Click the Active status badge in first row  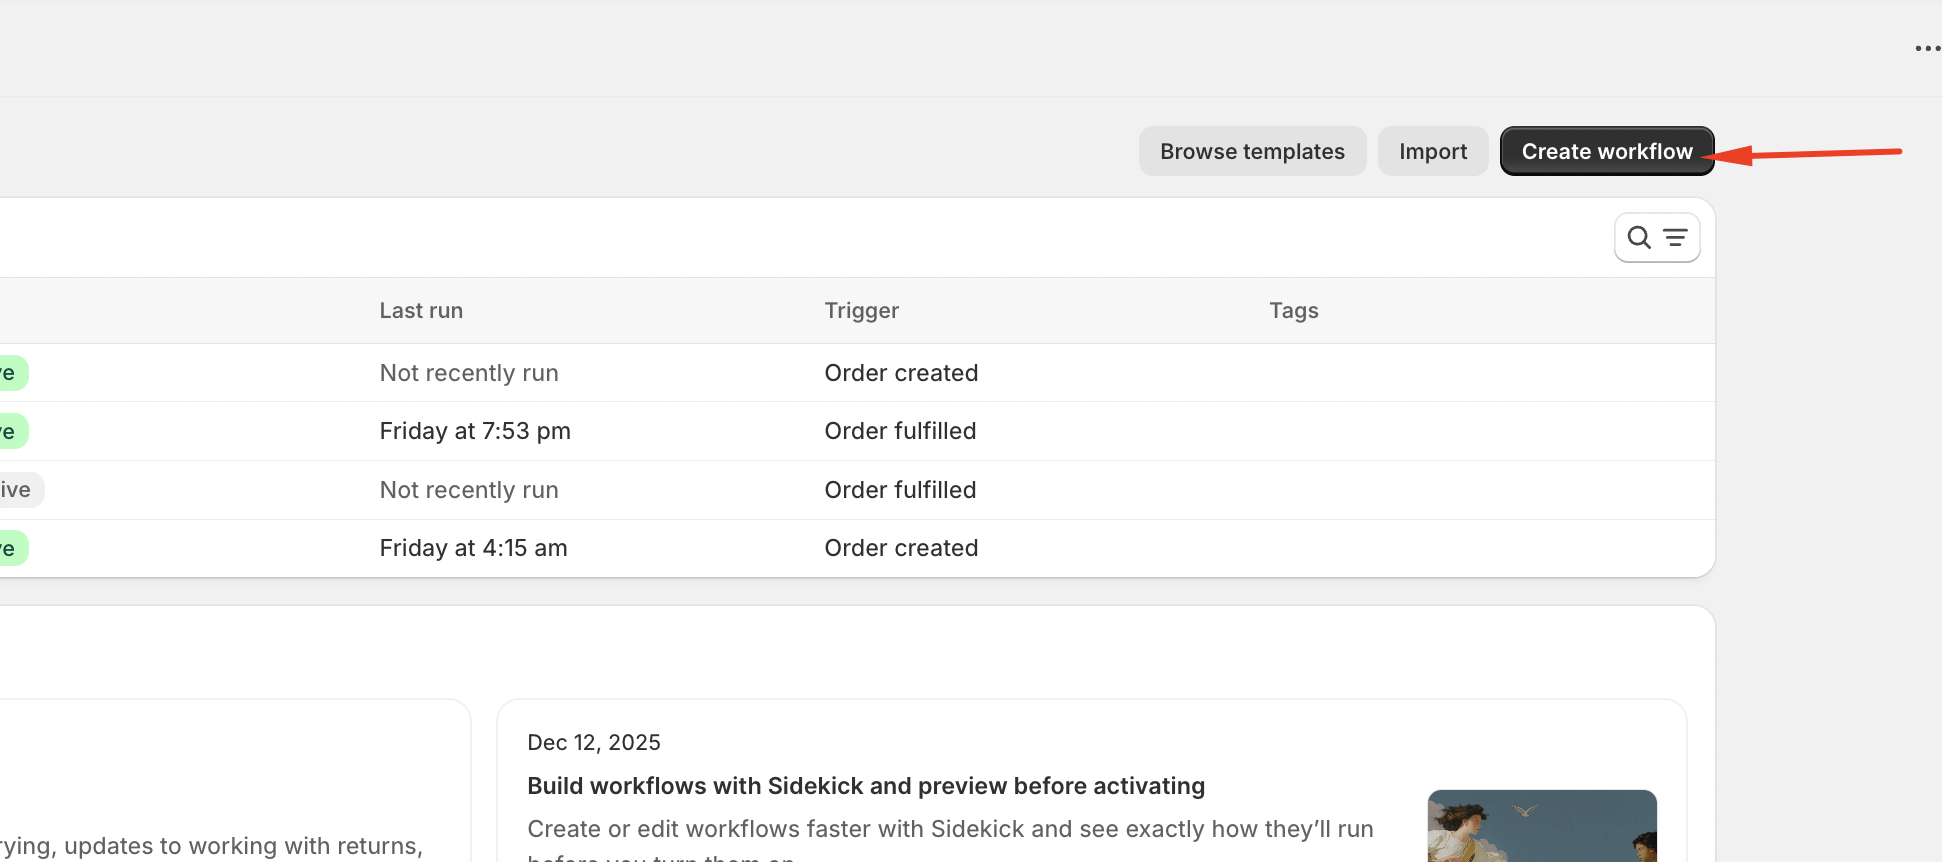(10, 373)
